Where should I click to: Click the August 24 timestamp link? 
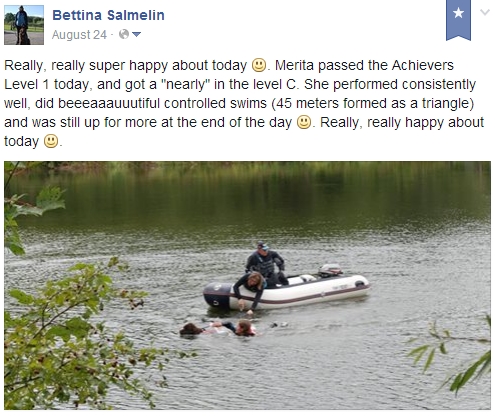79,34
